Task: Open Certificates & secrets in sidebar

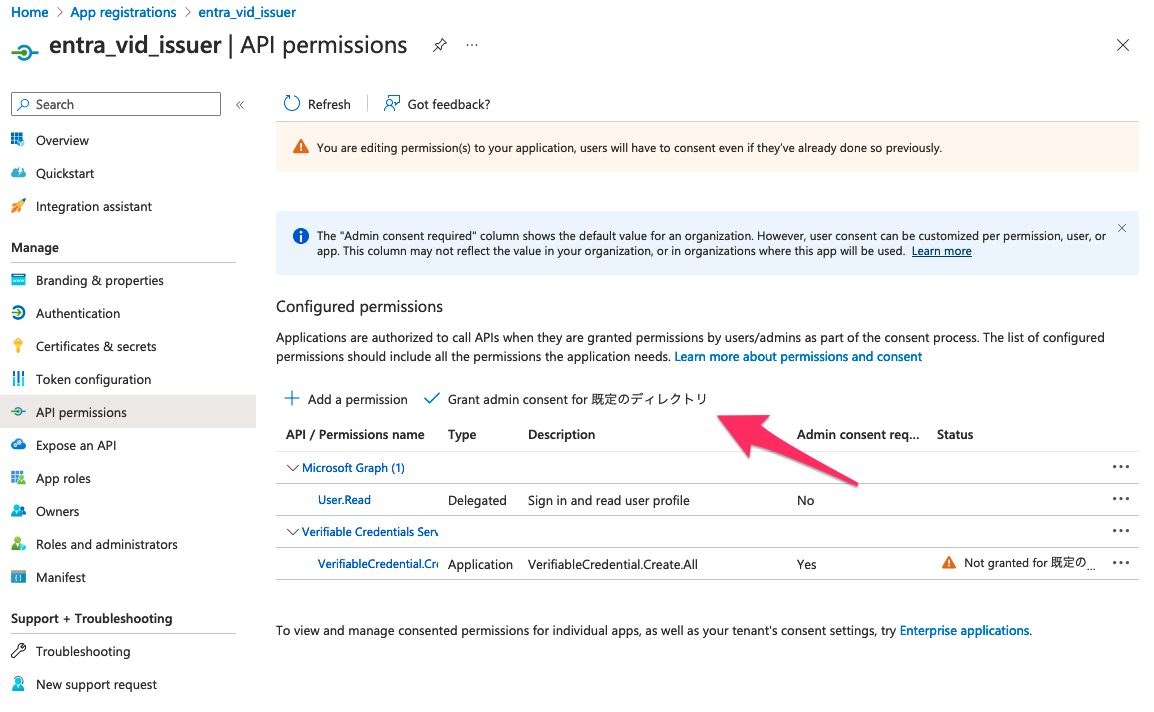Action: [96, 347]
